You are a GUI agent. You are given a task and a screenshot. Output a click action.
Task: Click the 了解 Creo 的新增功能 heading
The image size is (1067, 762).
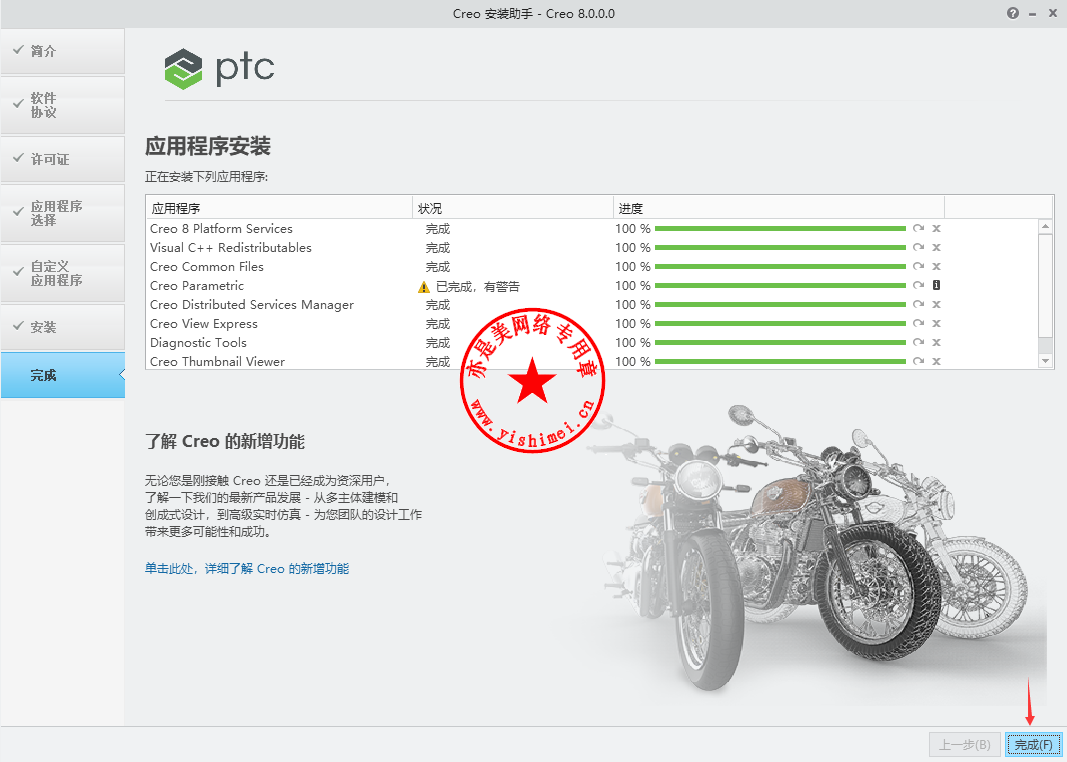click(x=225, y=442)
